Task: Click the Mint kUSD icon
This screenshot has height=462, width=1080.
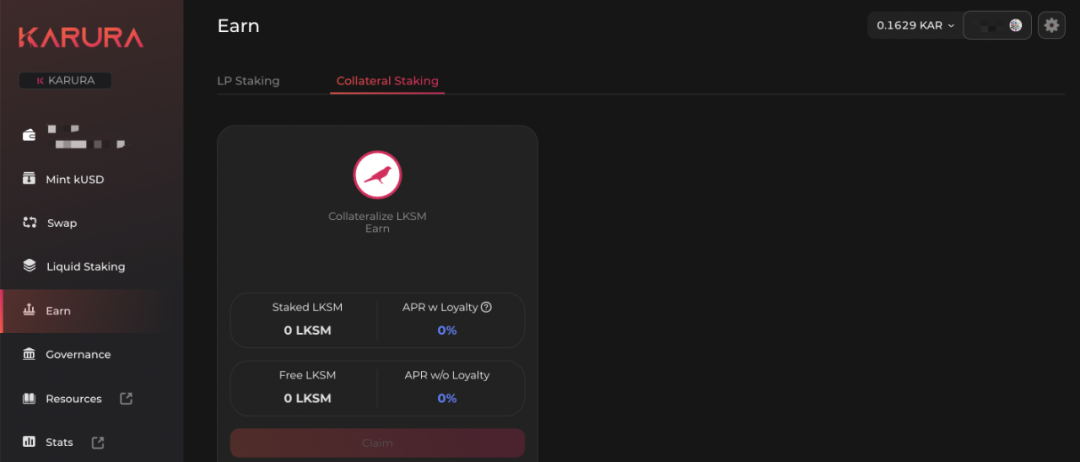Action: [x=29, y=179]
